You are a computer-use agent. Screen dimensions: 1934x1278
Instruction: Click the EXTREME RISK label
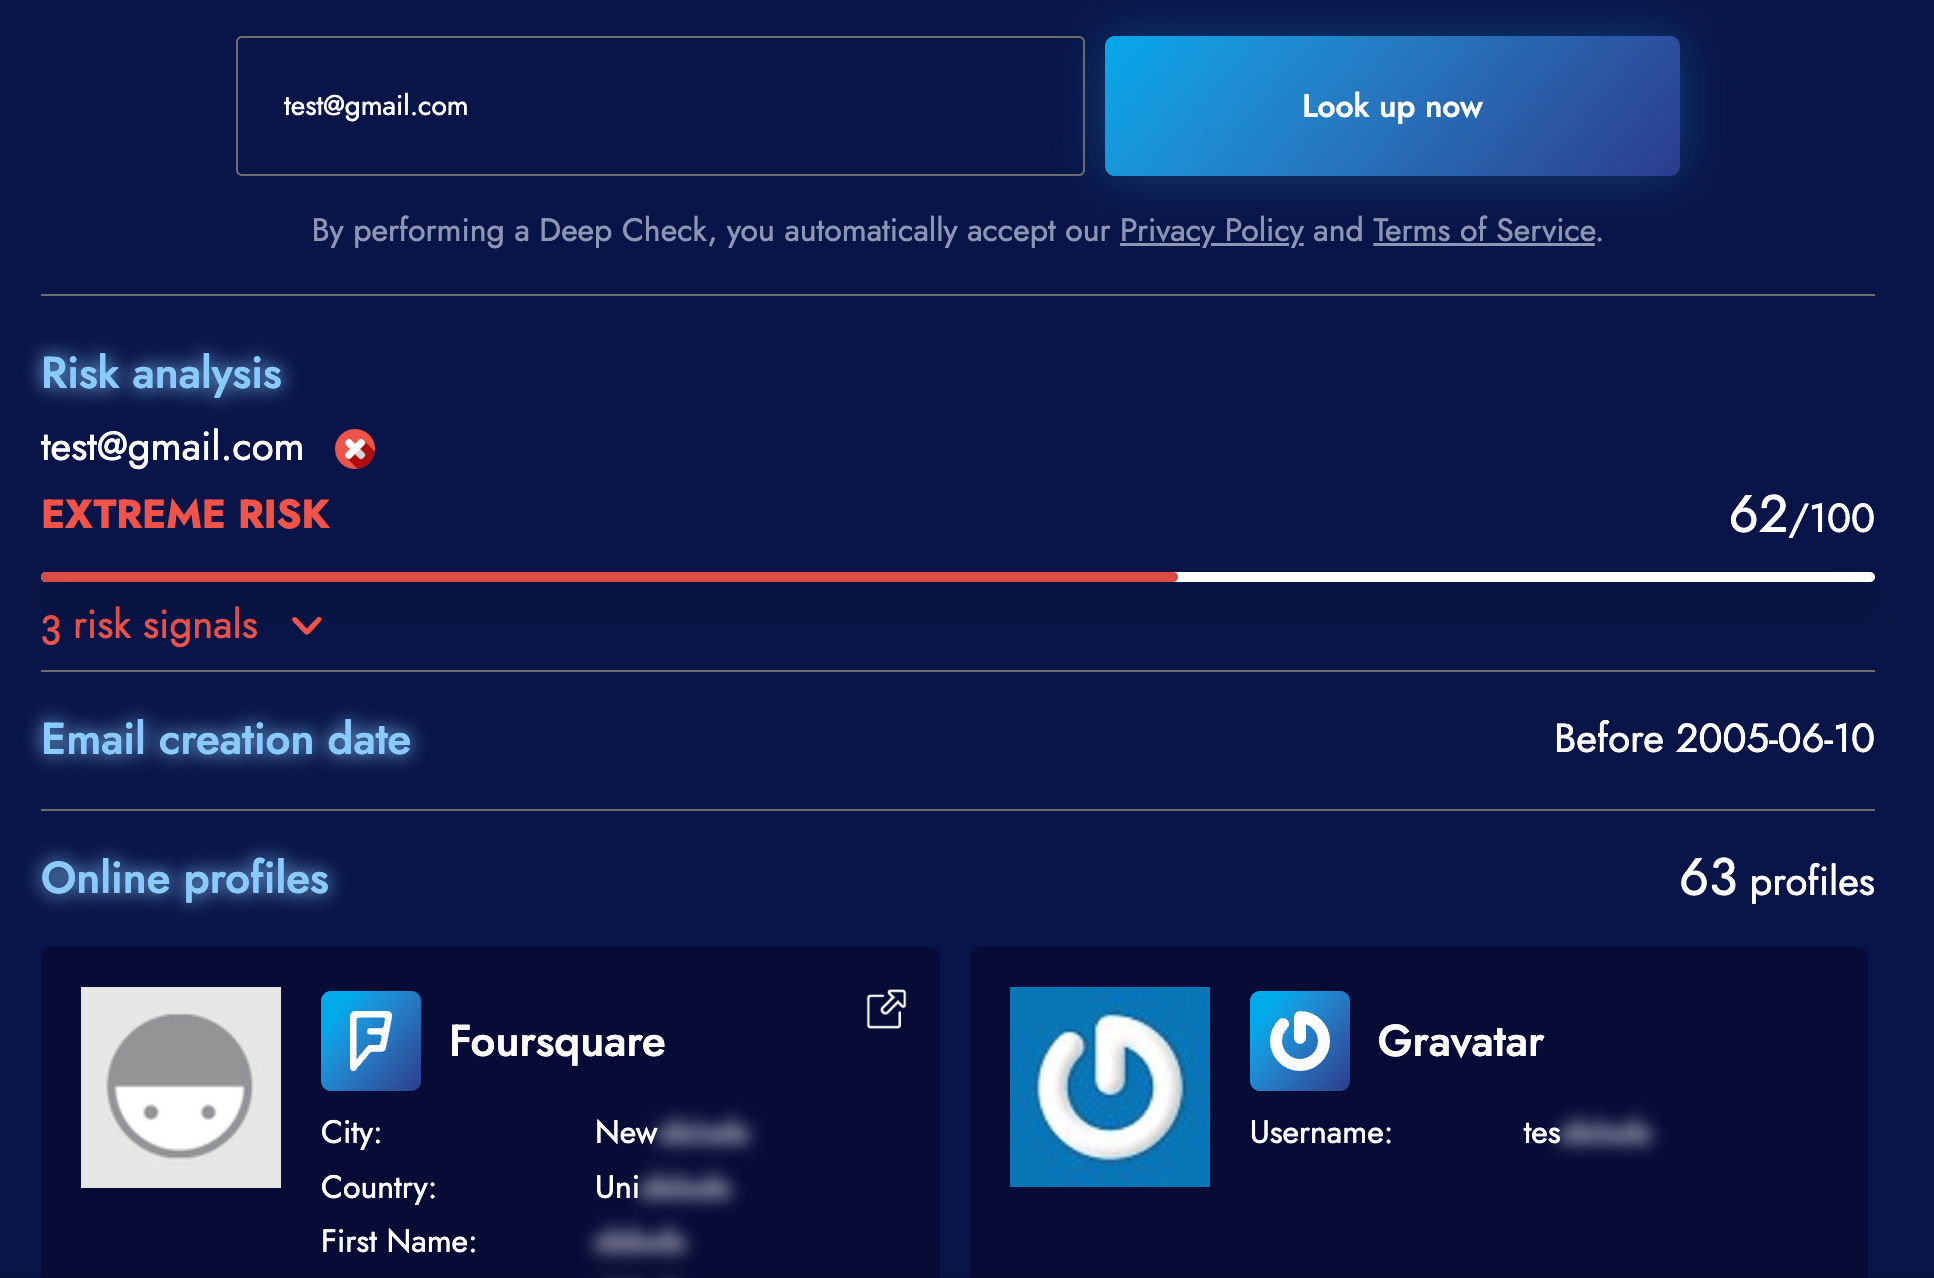coord(185,515)
